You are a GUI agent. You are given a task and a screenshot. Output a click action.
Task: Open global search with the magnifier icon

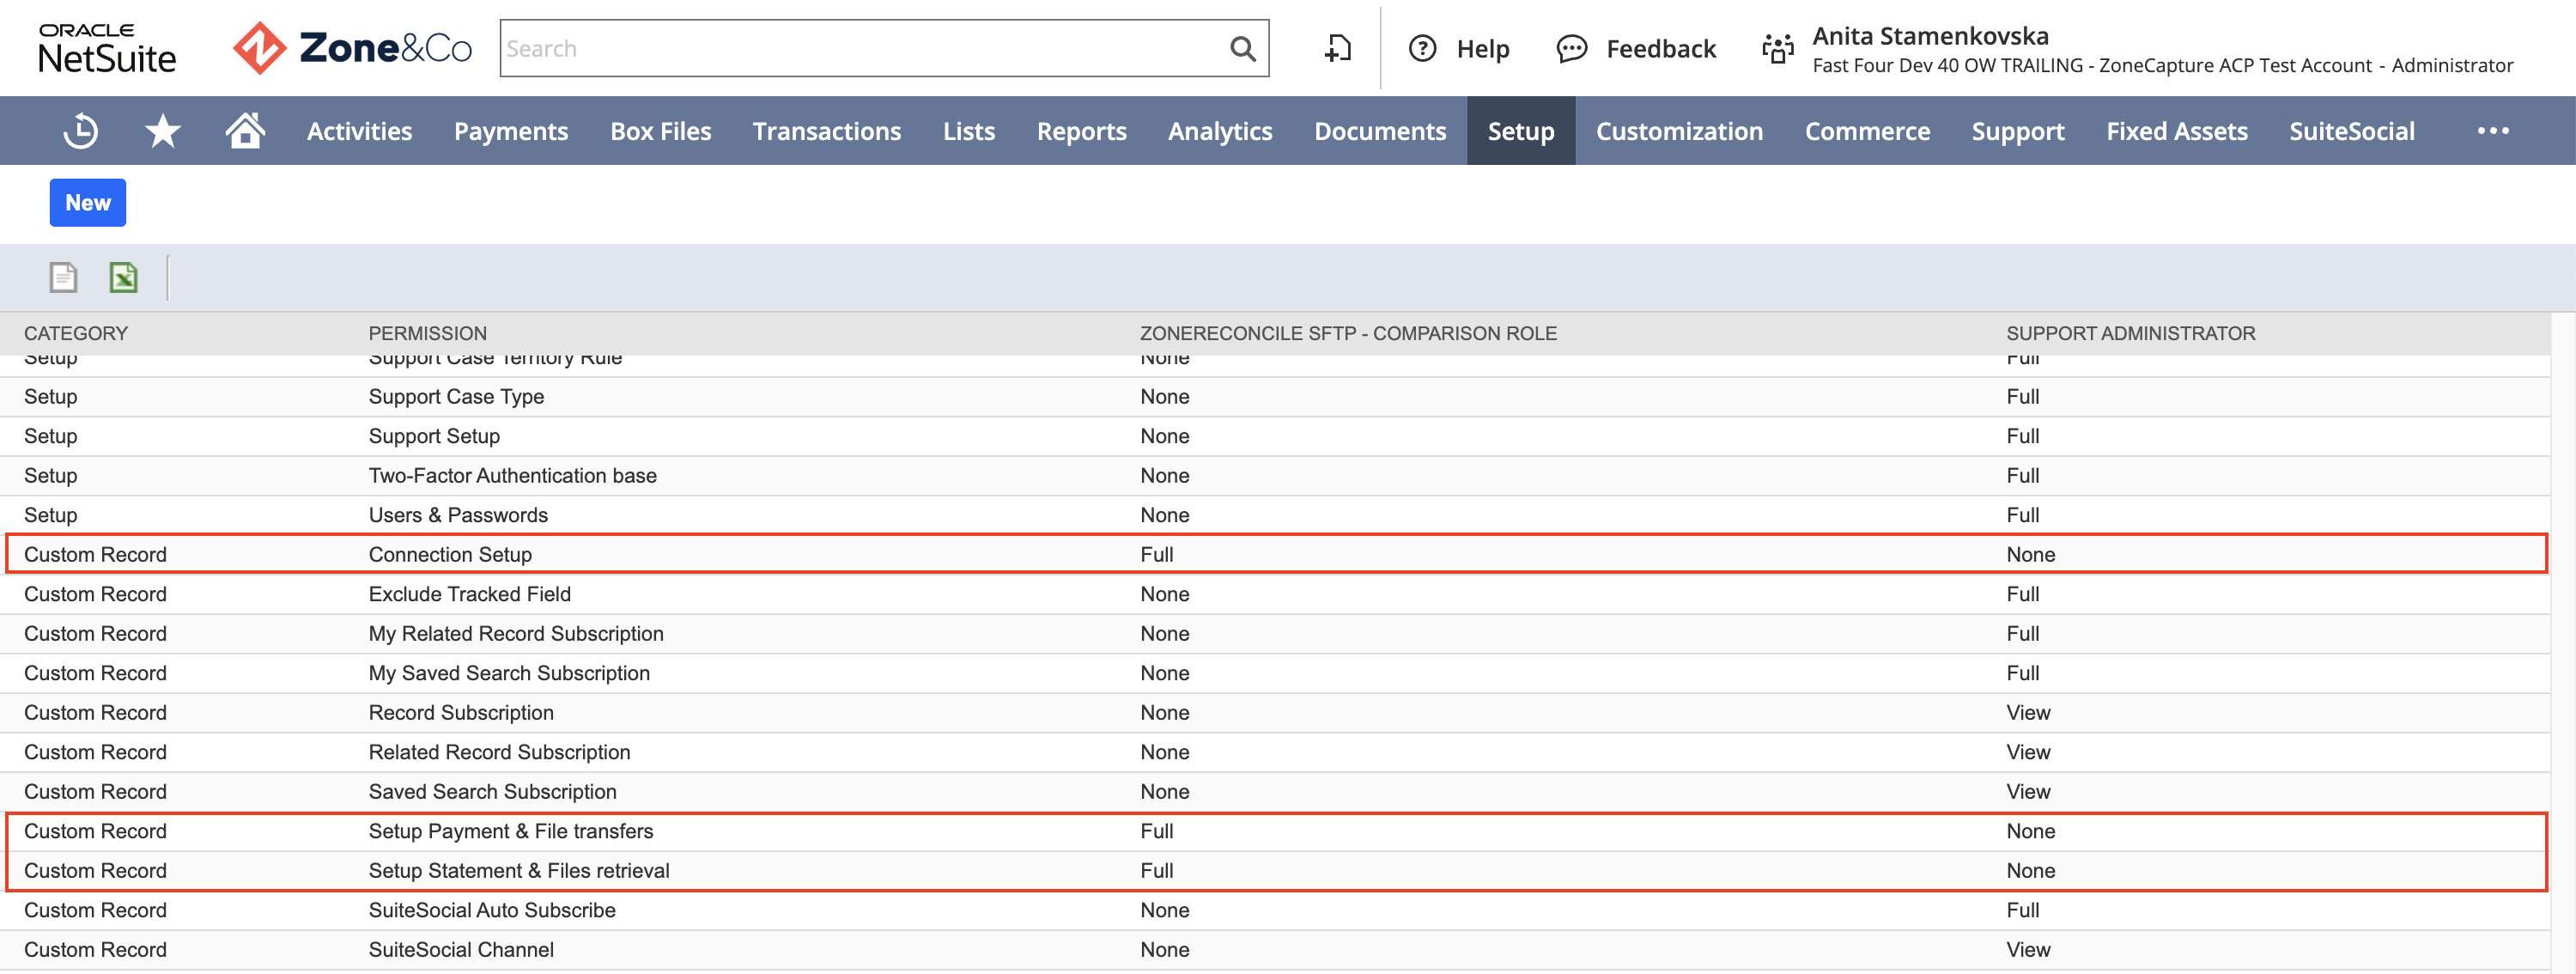point(1242,48)
